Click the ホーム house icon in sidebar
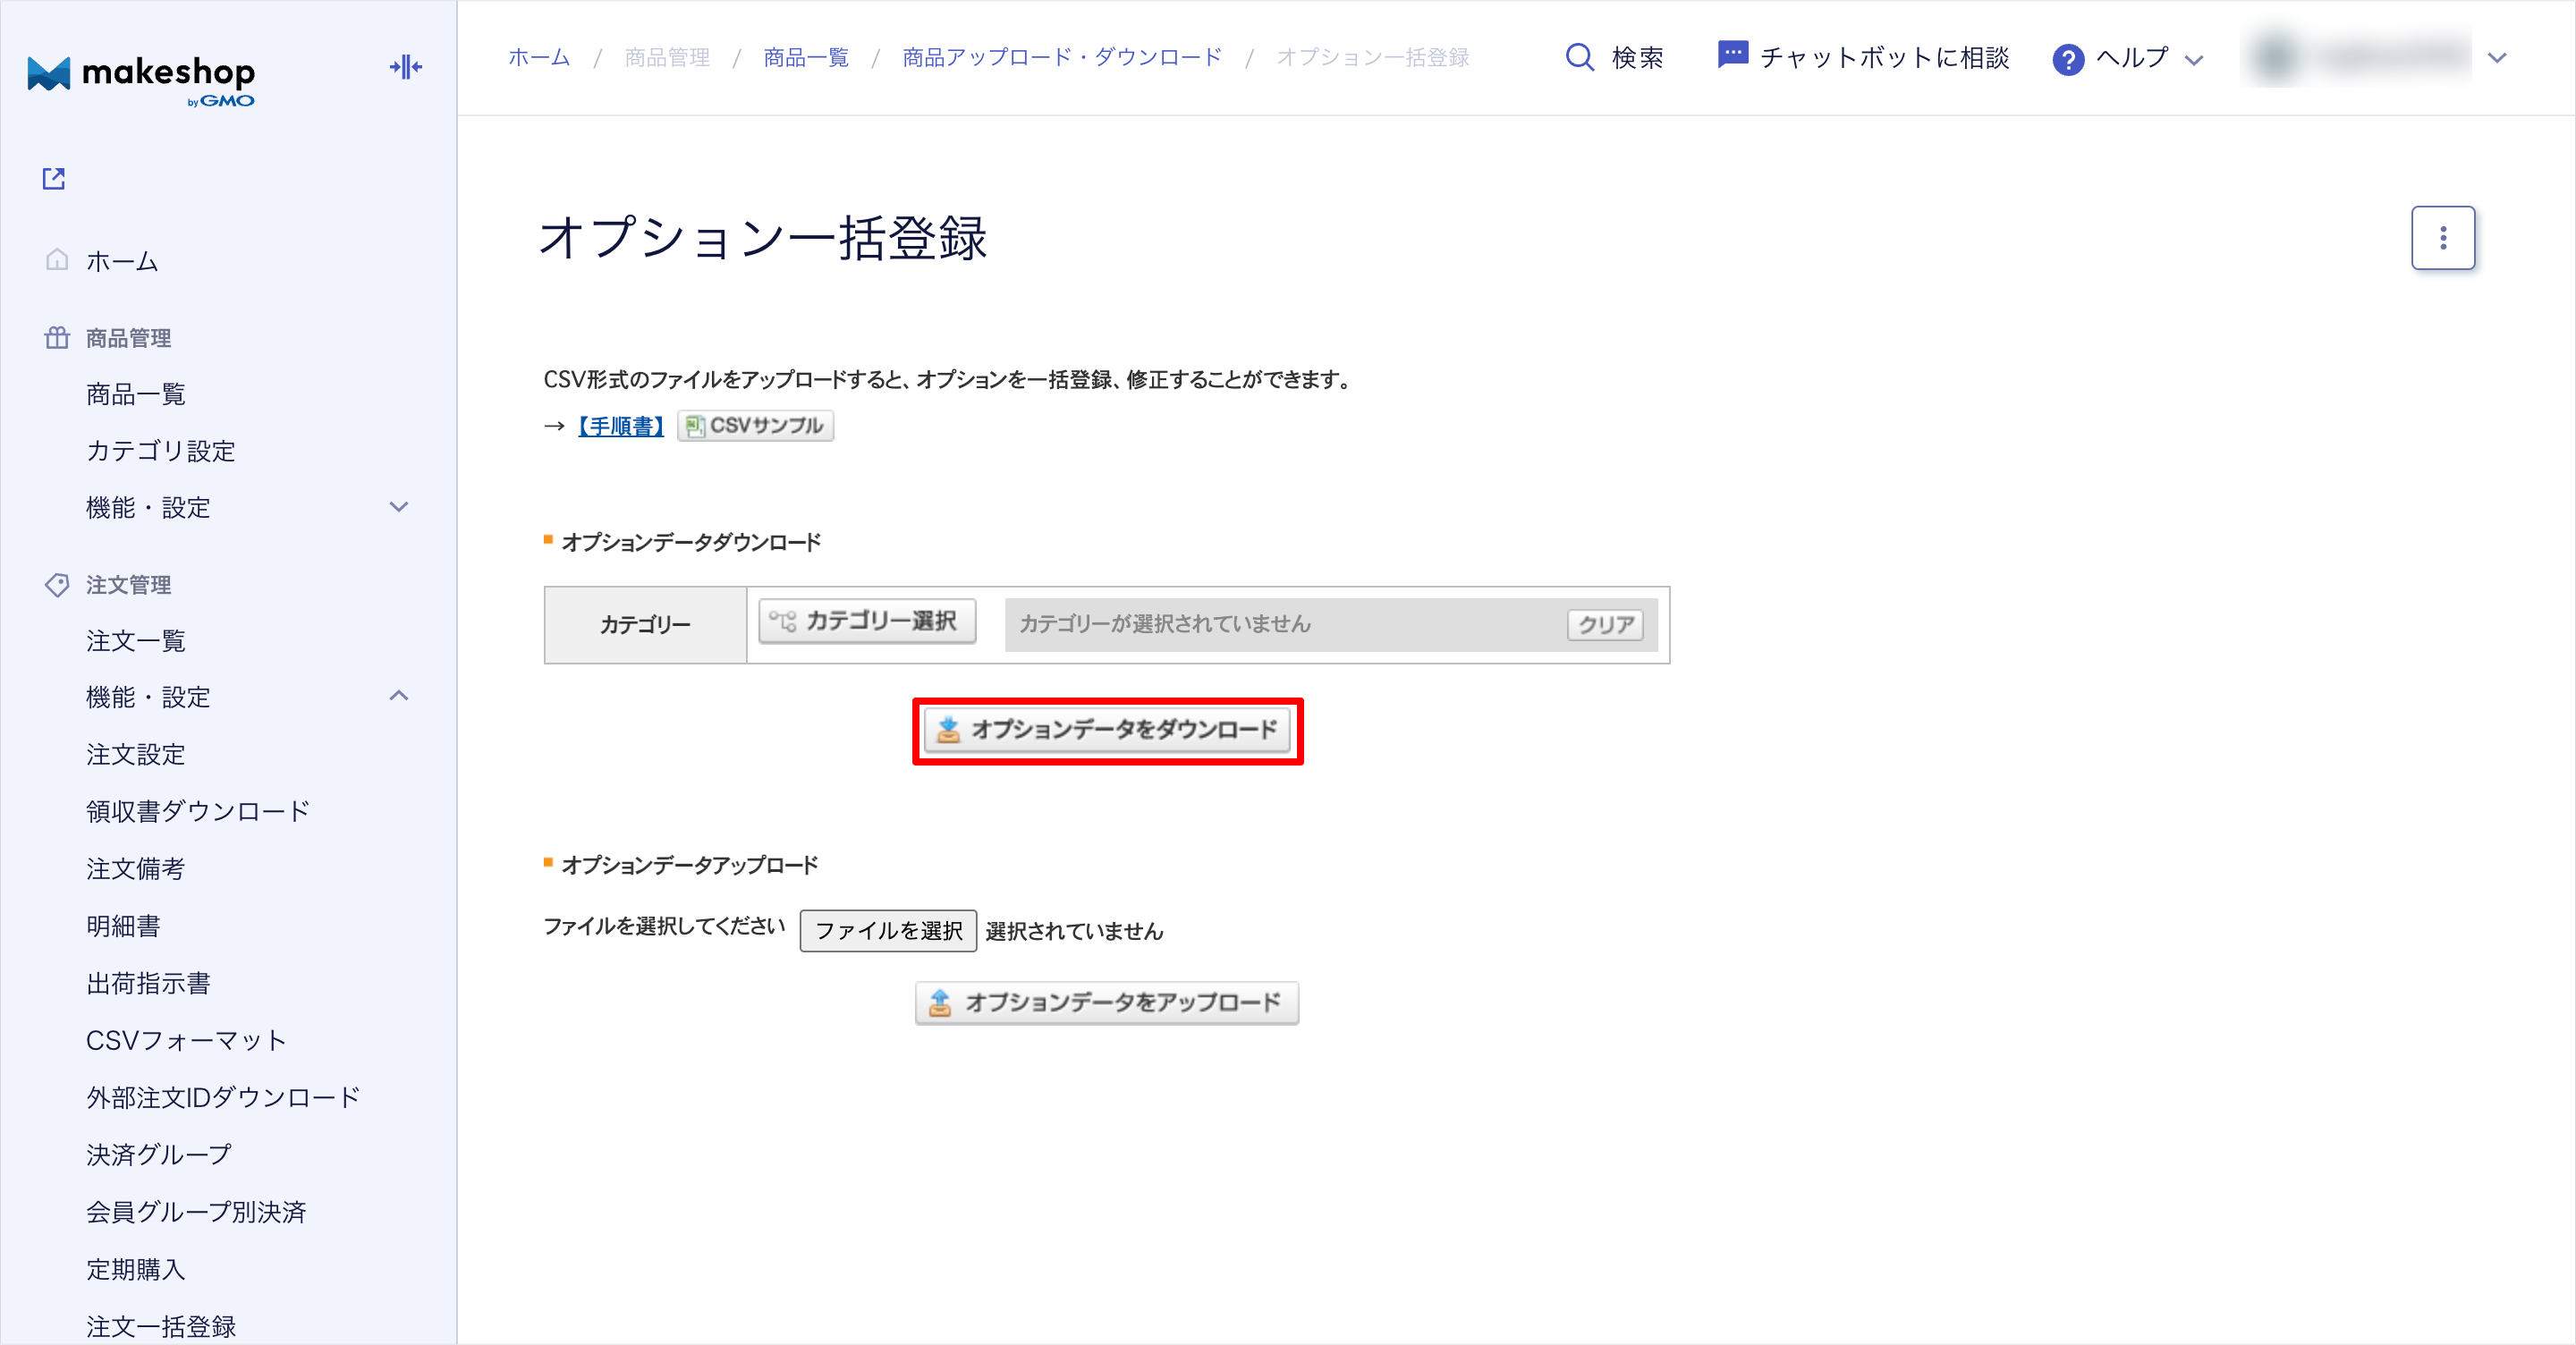 (x=57, y=260)
